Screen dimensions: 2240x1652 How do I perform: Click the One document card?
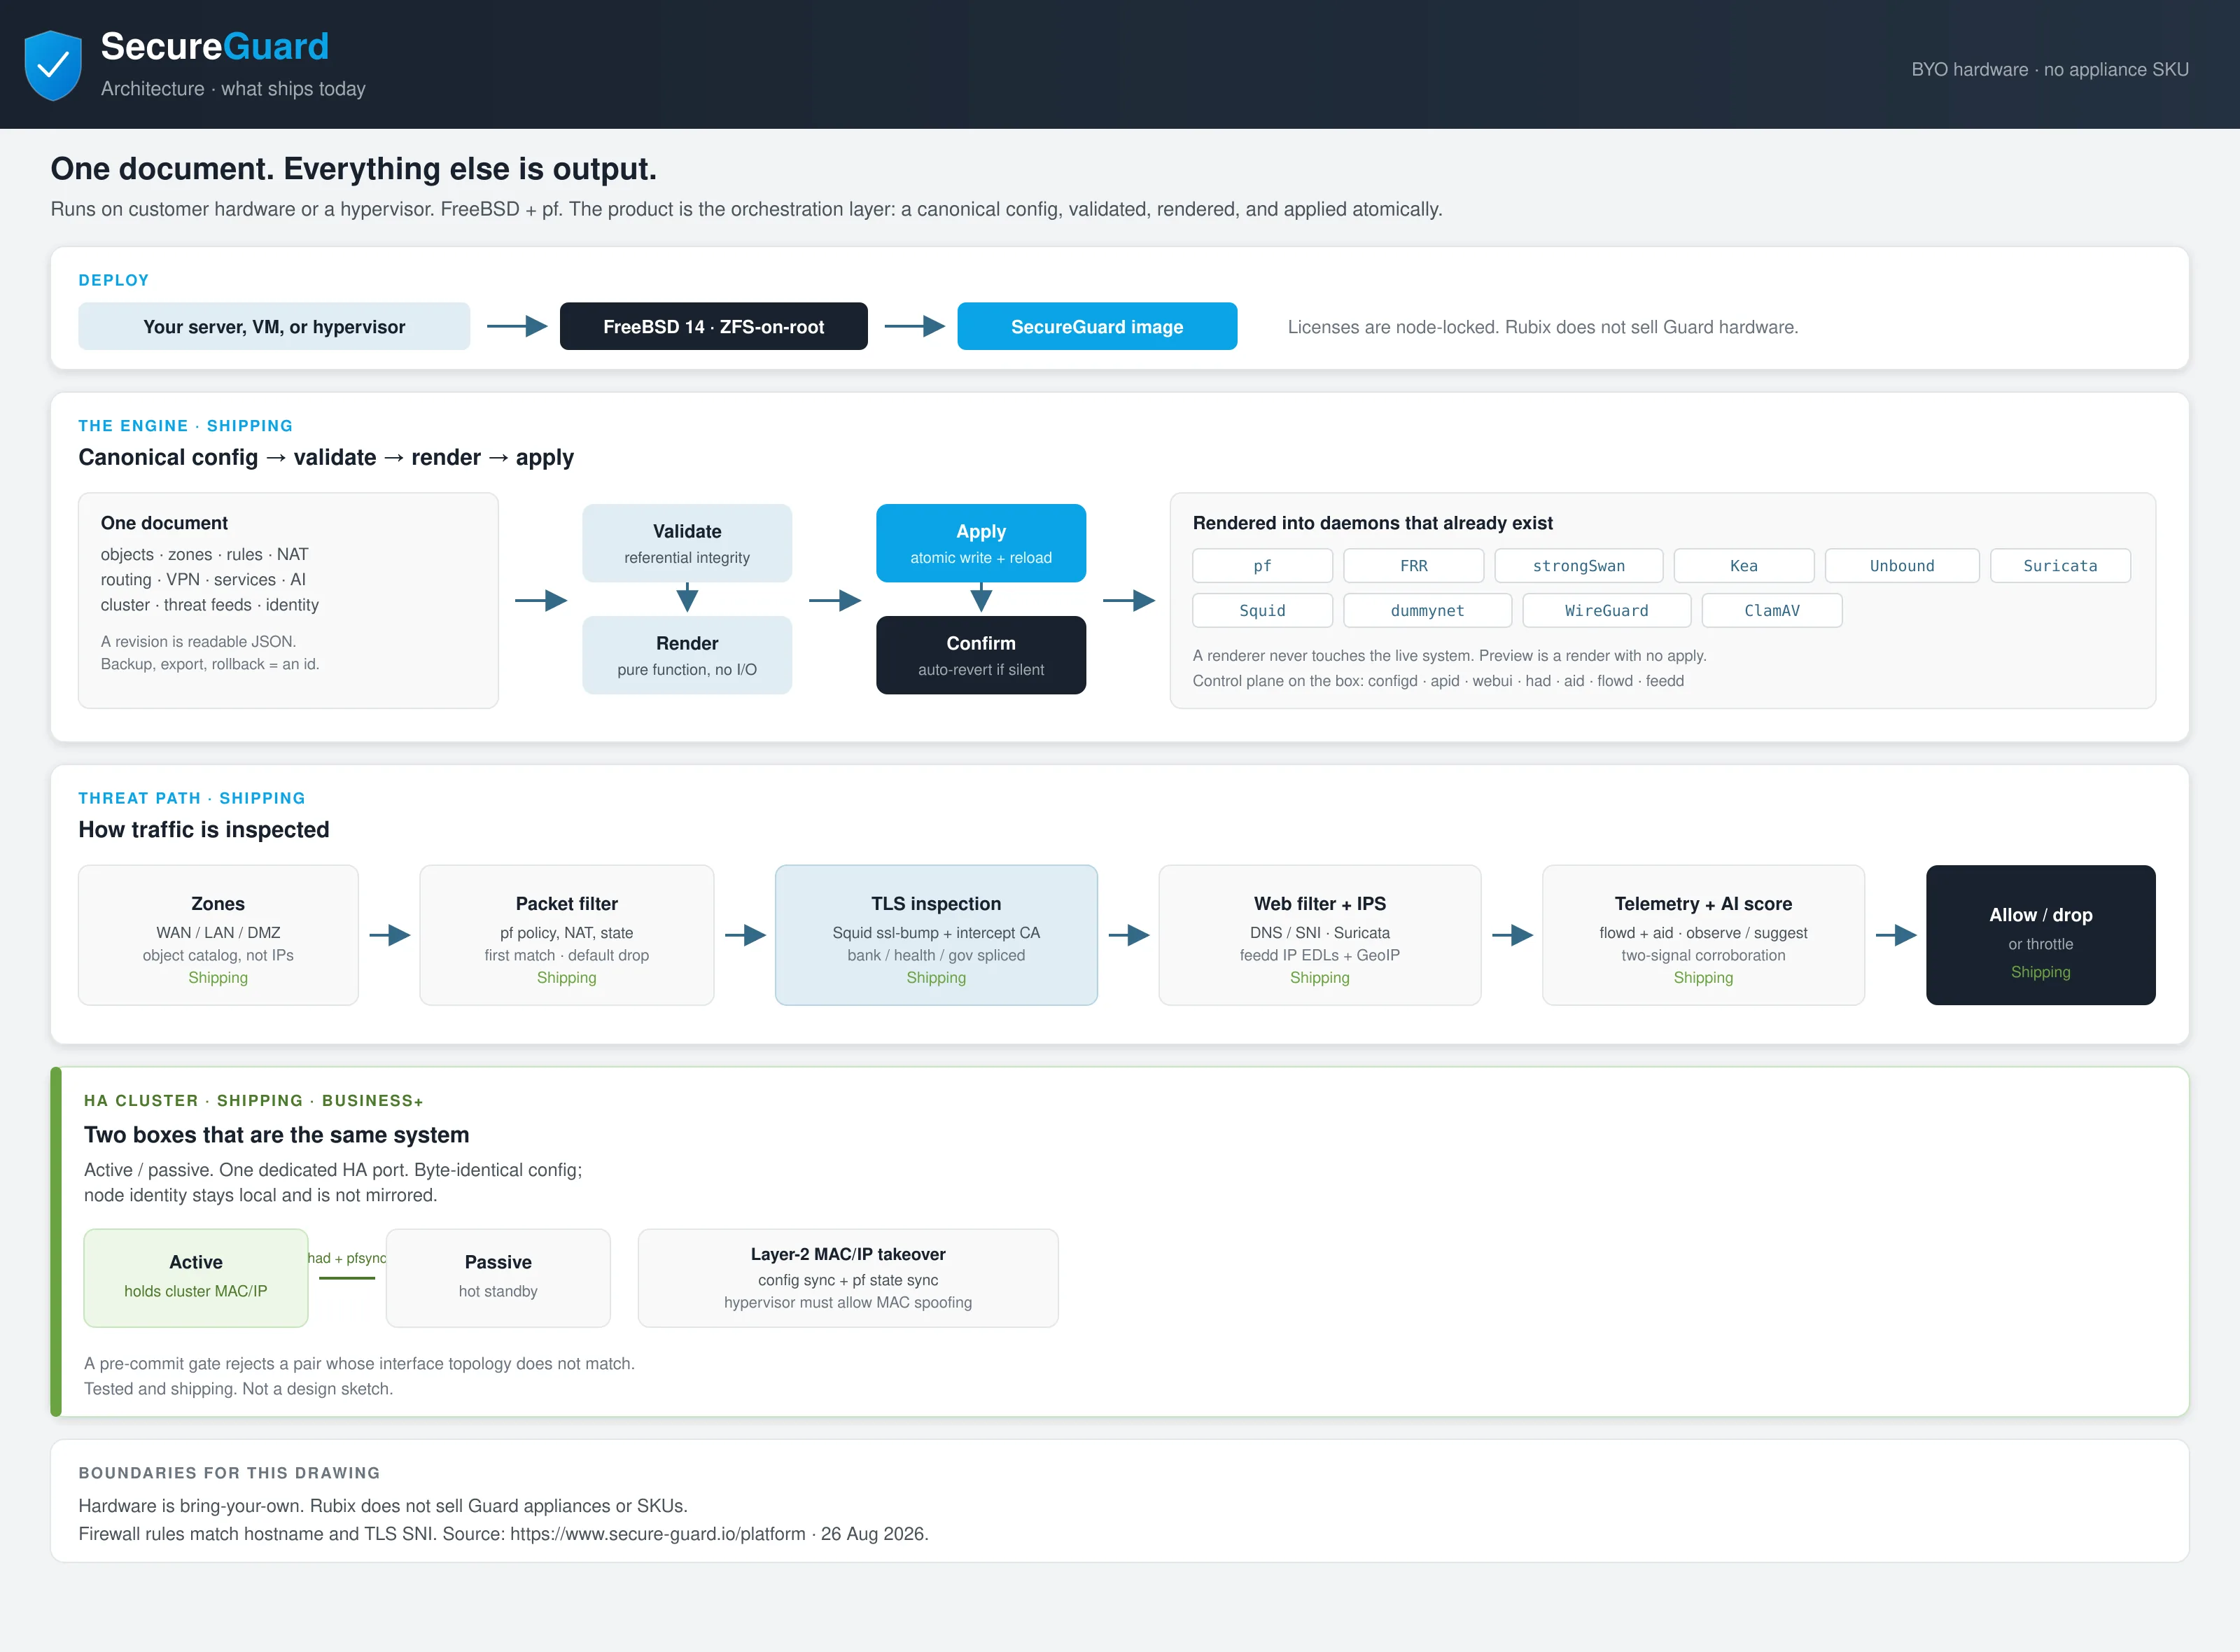288,600
